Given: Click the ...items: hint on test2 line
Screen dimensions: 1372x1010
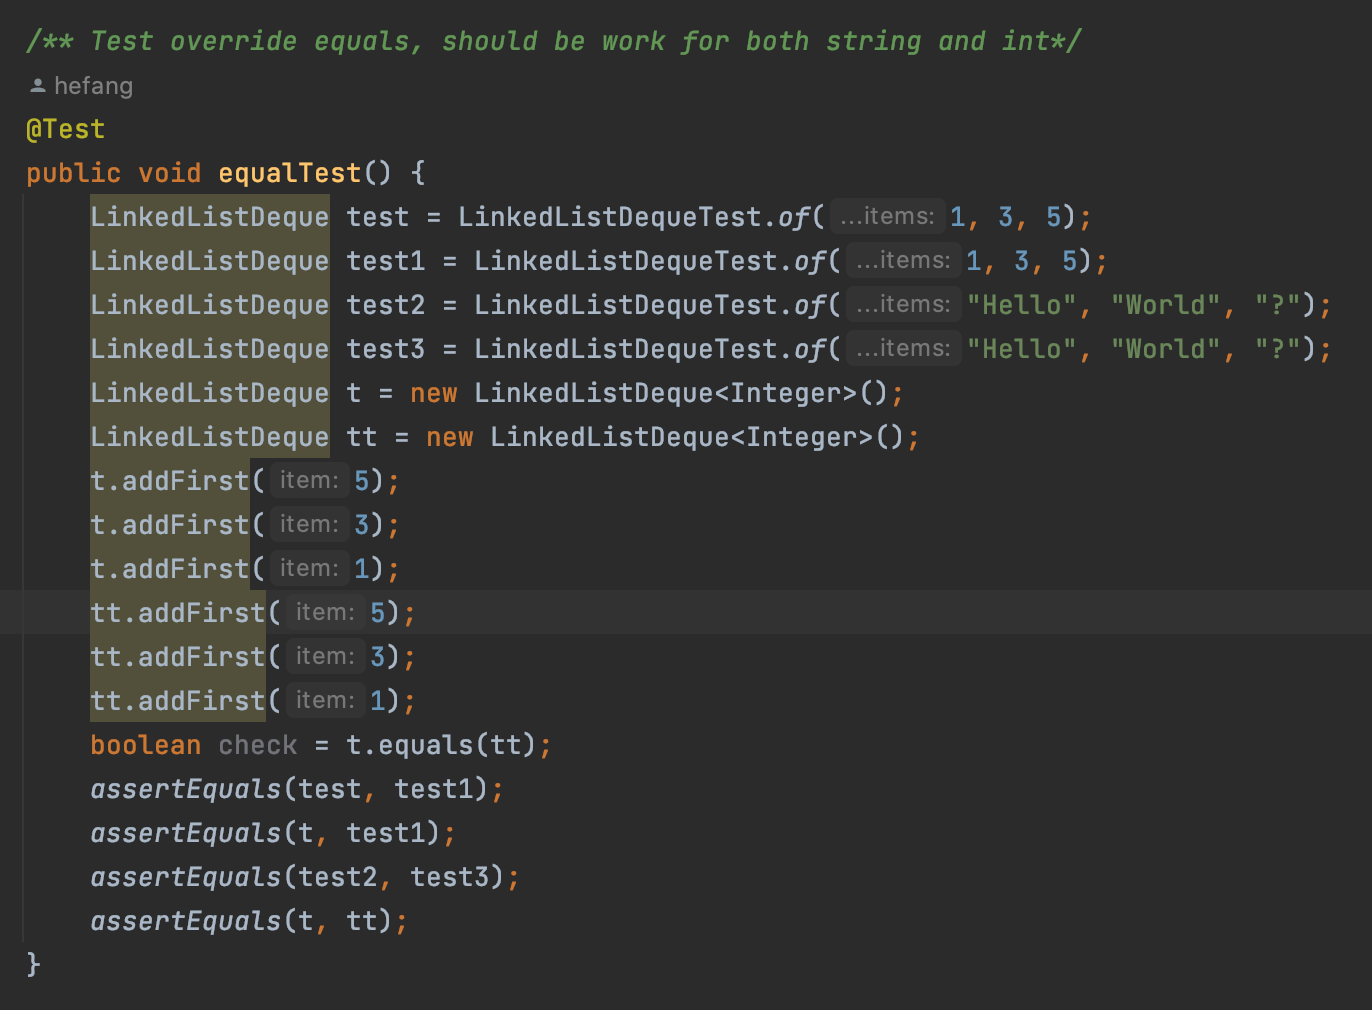Looking at the screenshot, I should pos(903,304).
